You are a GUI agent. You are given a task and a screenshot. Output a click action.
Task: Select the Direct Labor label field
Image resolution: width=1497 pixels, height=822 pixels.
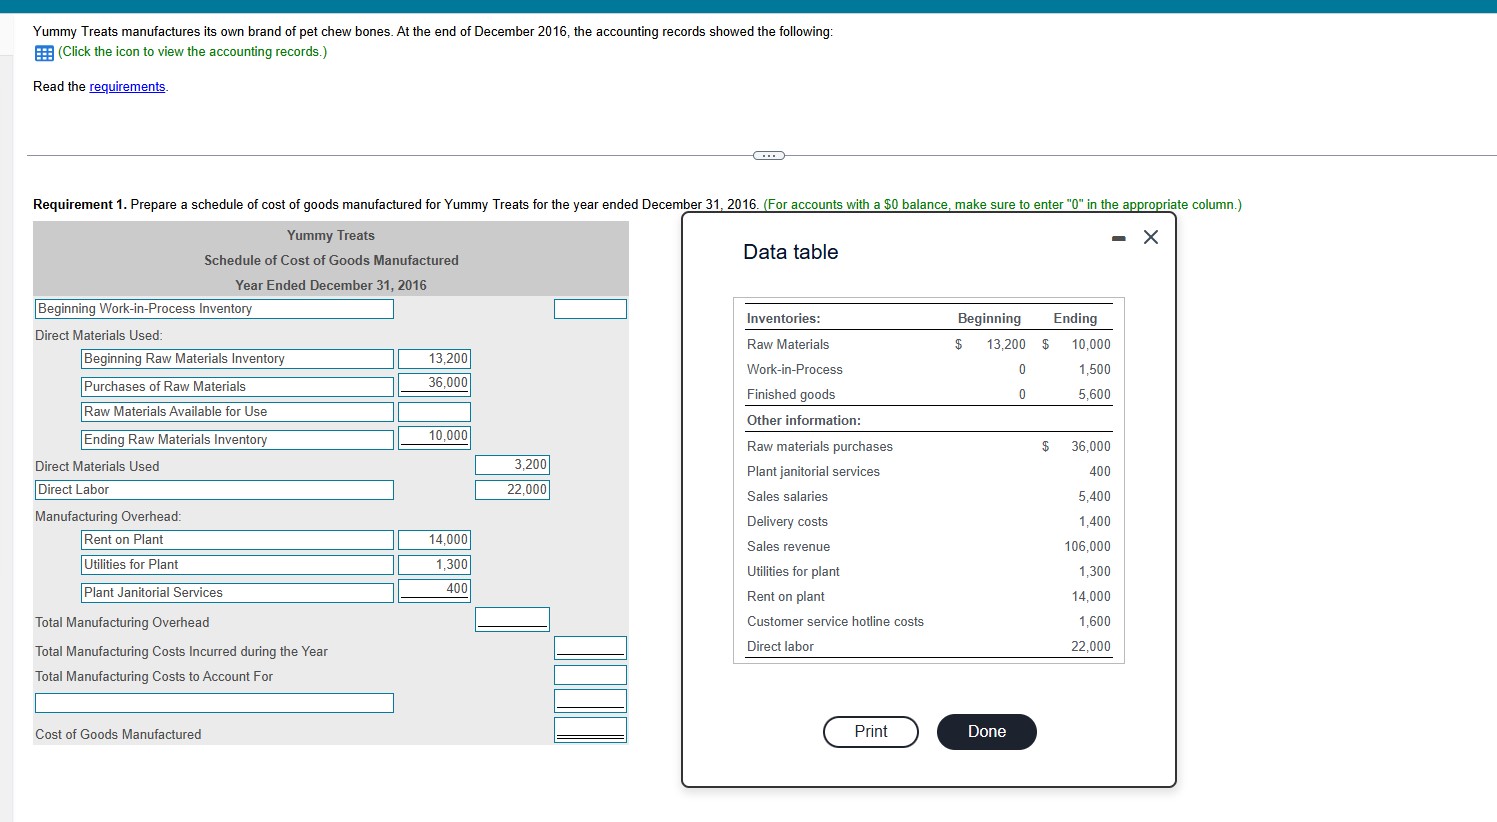tap(214, 490)
